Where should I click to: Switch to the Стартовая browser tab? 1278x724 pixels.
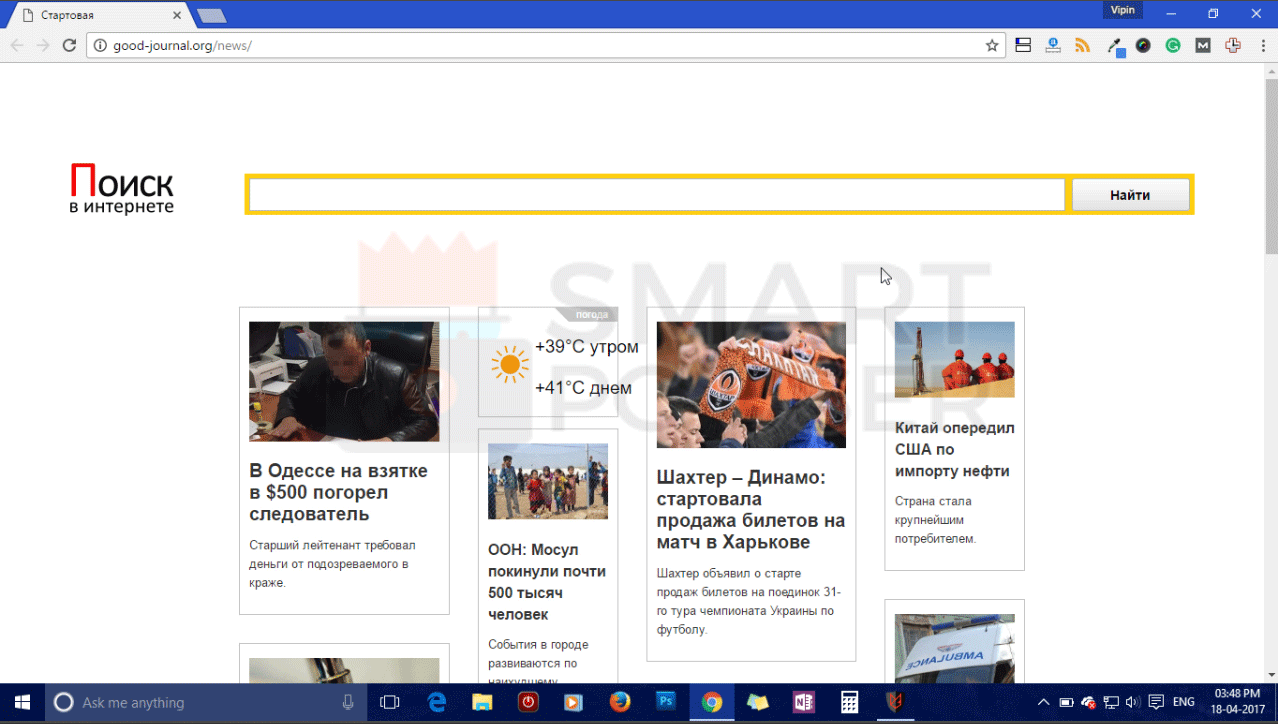[95, 15]
